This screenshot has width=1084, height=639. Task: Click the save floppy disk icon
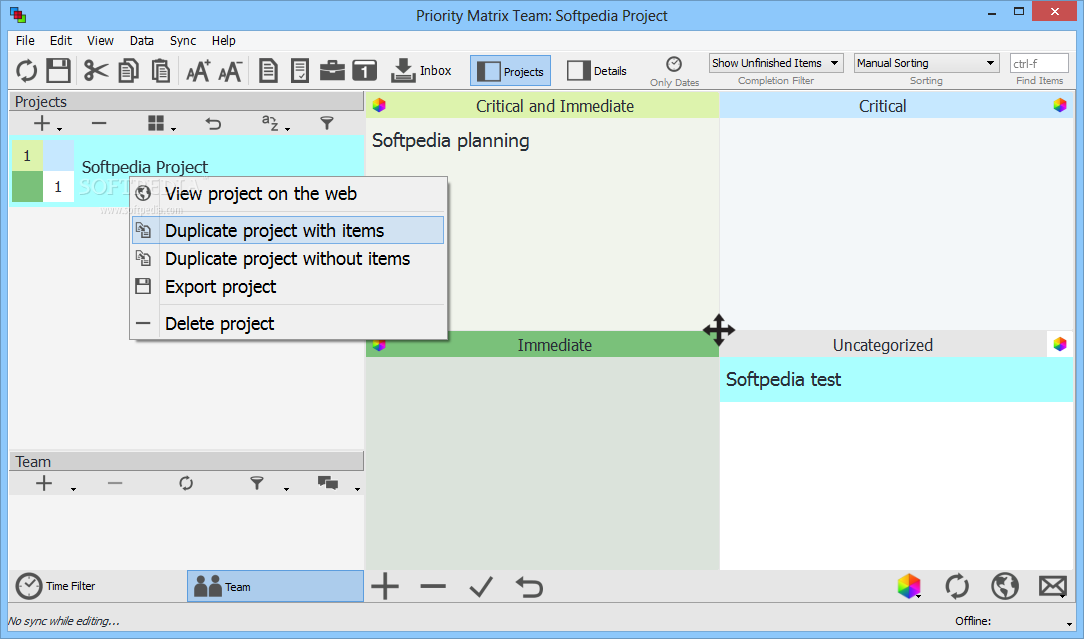[59, 71]
